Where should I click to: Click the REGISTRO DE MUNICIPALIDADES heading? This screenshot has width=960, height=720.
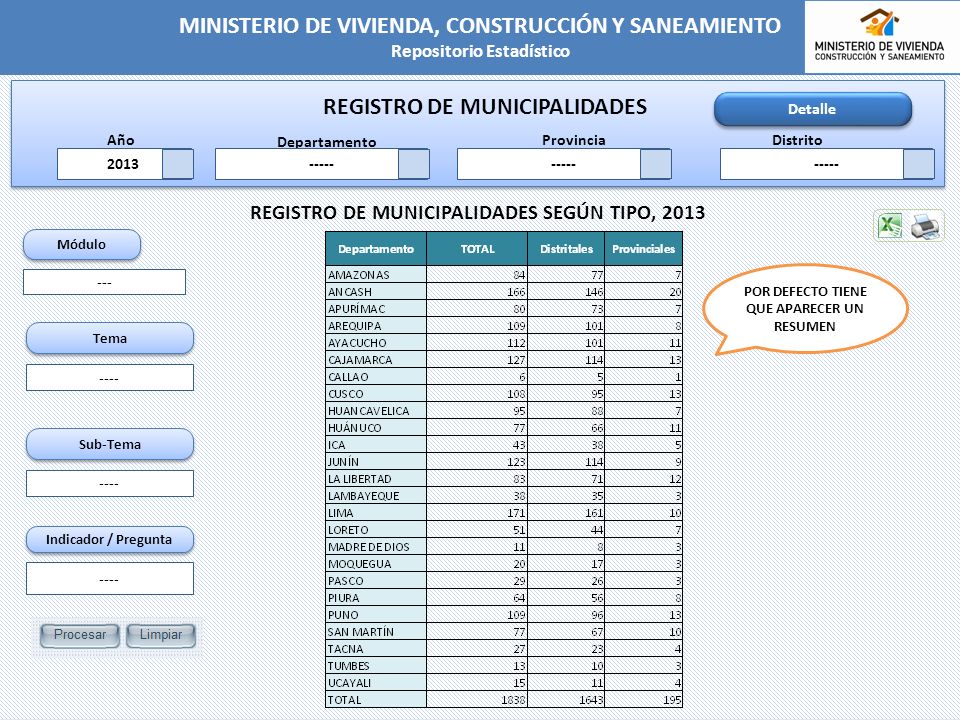point(485,107)
